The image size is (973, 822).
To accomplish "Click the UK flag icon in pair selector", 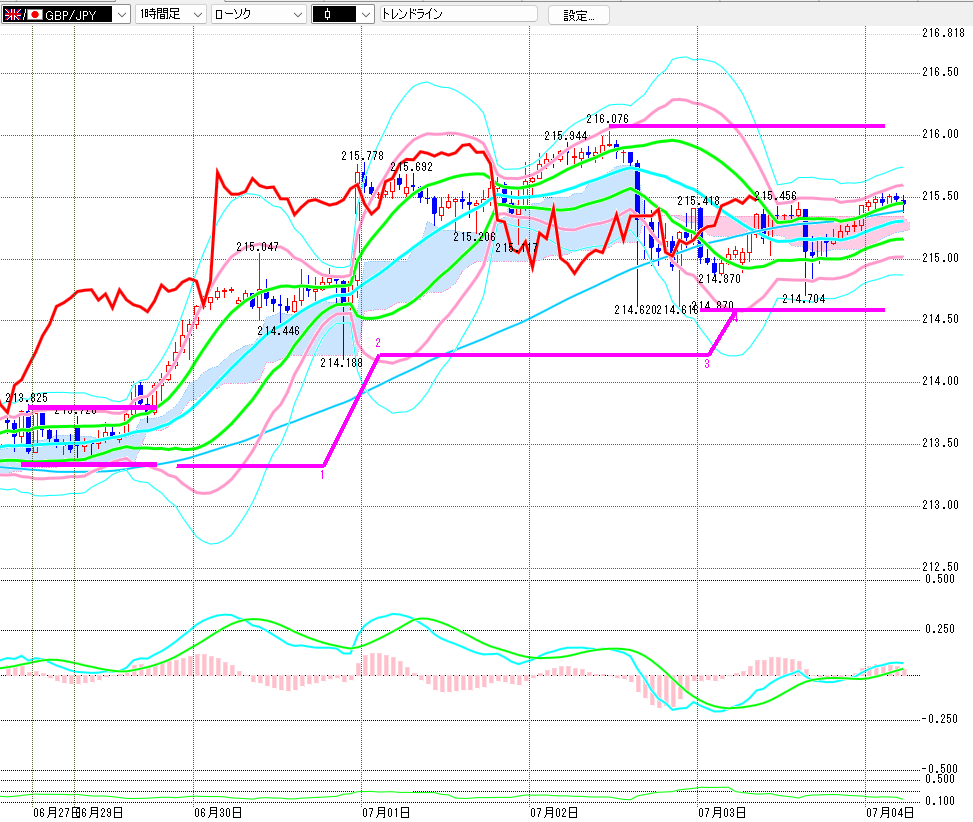I will click(x=12, y=14).
